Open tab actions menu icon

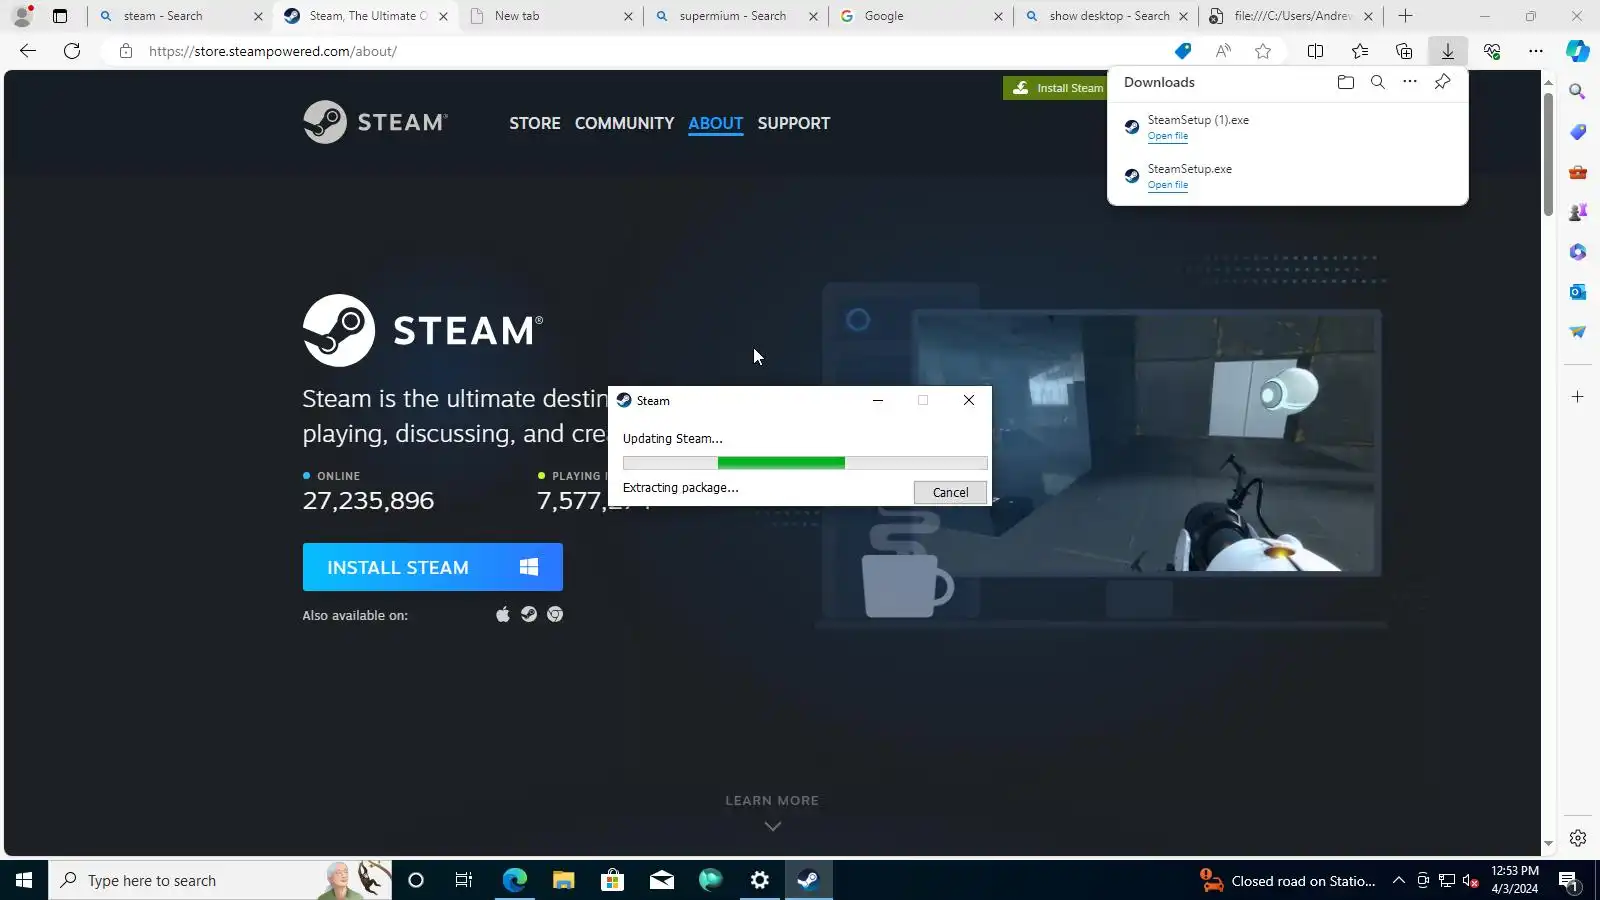tap(60, 16)
